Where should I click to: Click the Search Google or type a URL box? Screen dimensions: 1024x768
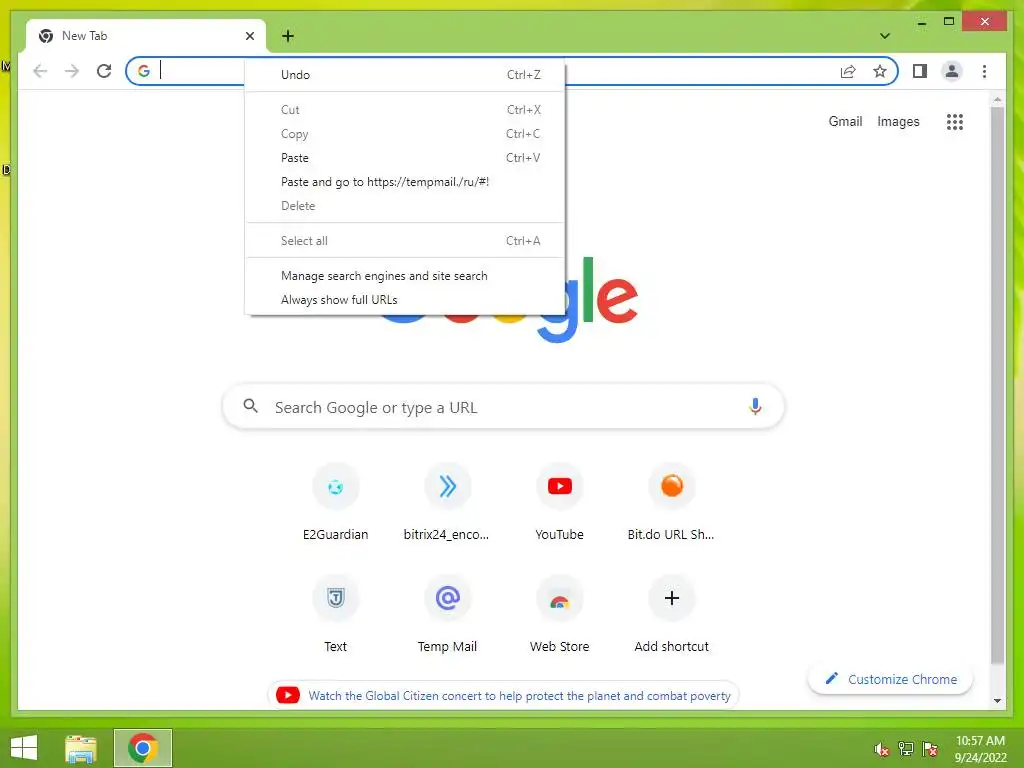point(504,407)
